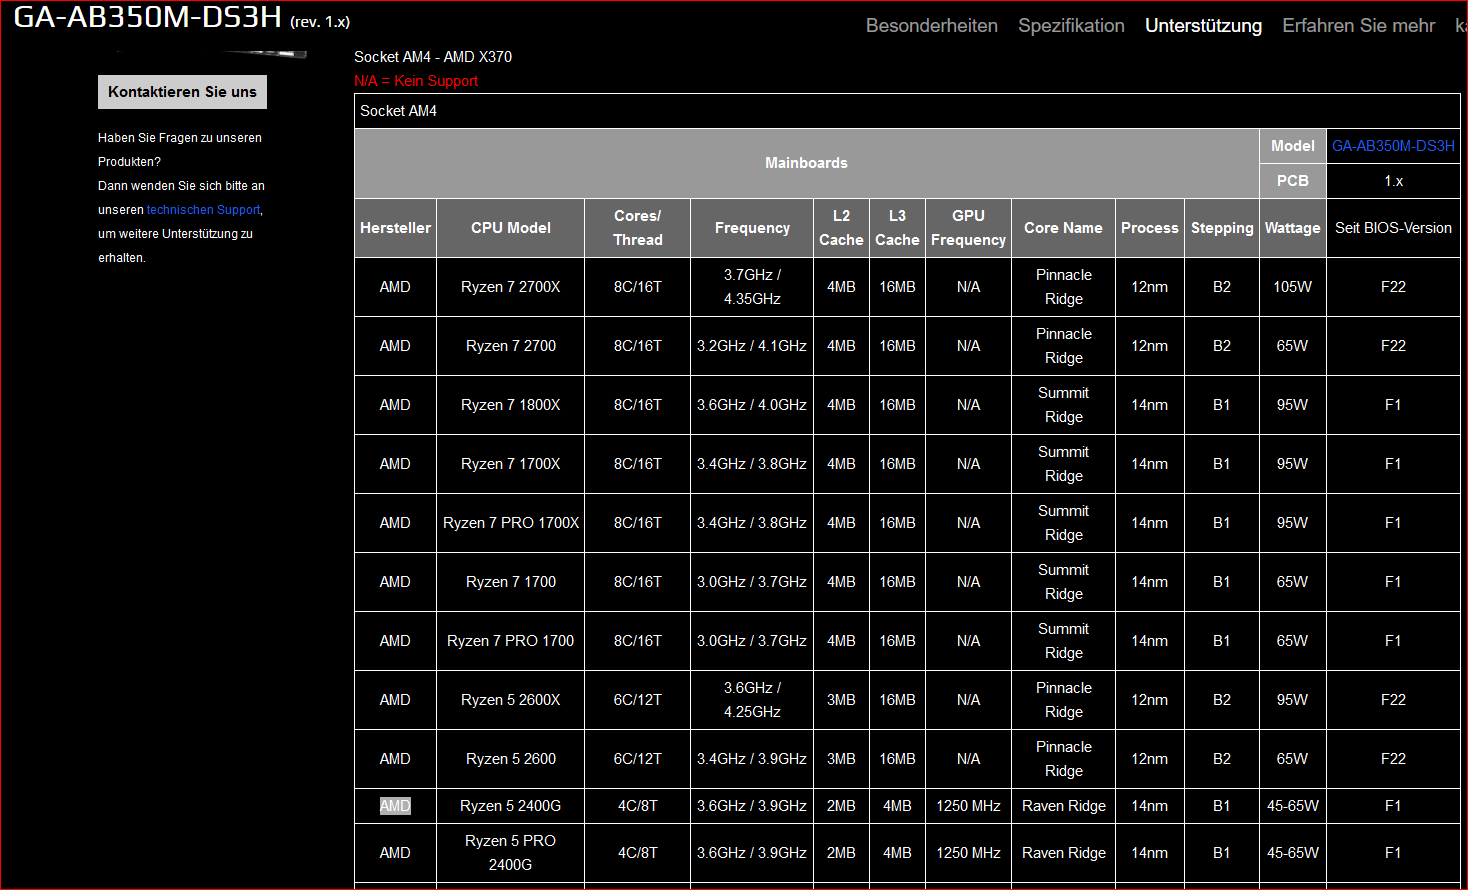Click the 6C/12T cell for Ryzen 5 2600X

637,700
